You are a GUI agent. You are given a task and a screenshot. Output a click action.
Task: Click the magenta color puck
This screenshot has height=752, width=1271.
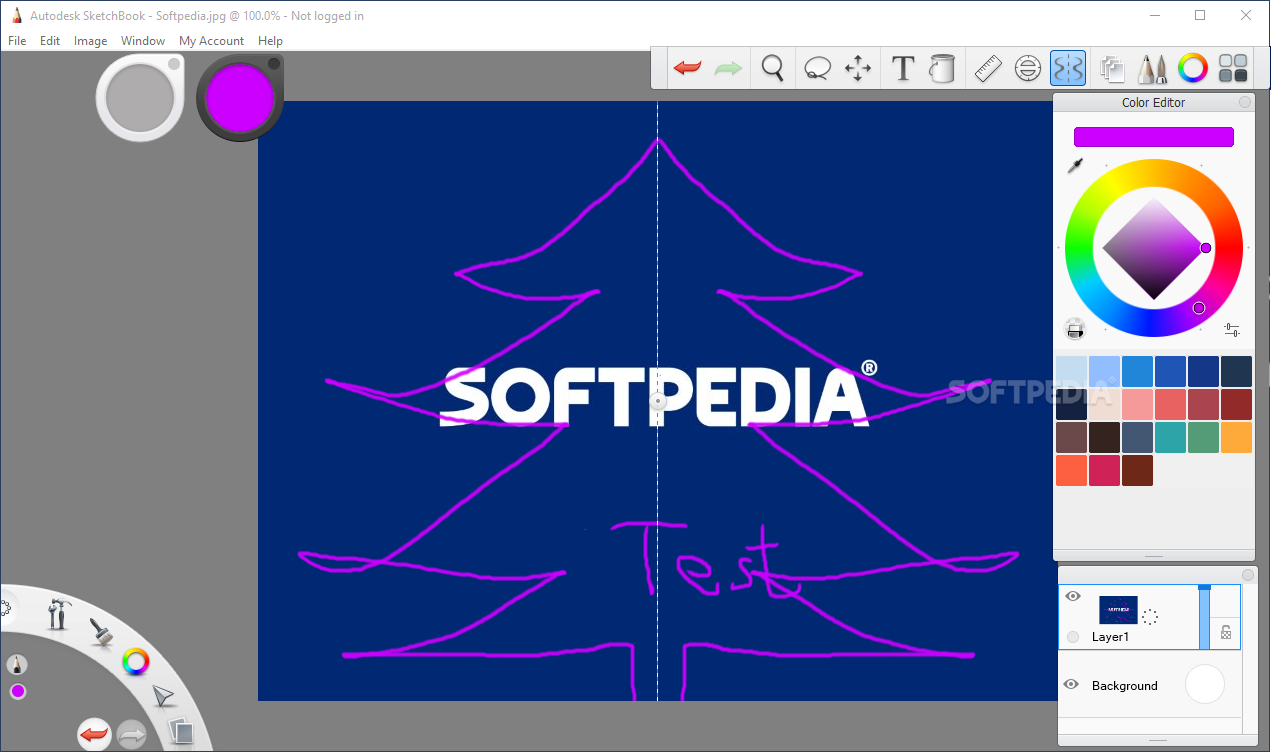pyautogui.click(x=240, y=98)
